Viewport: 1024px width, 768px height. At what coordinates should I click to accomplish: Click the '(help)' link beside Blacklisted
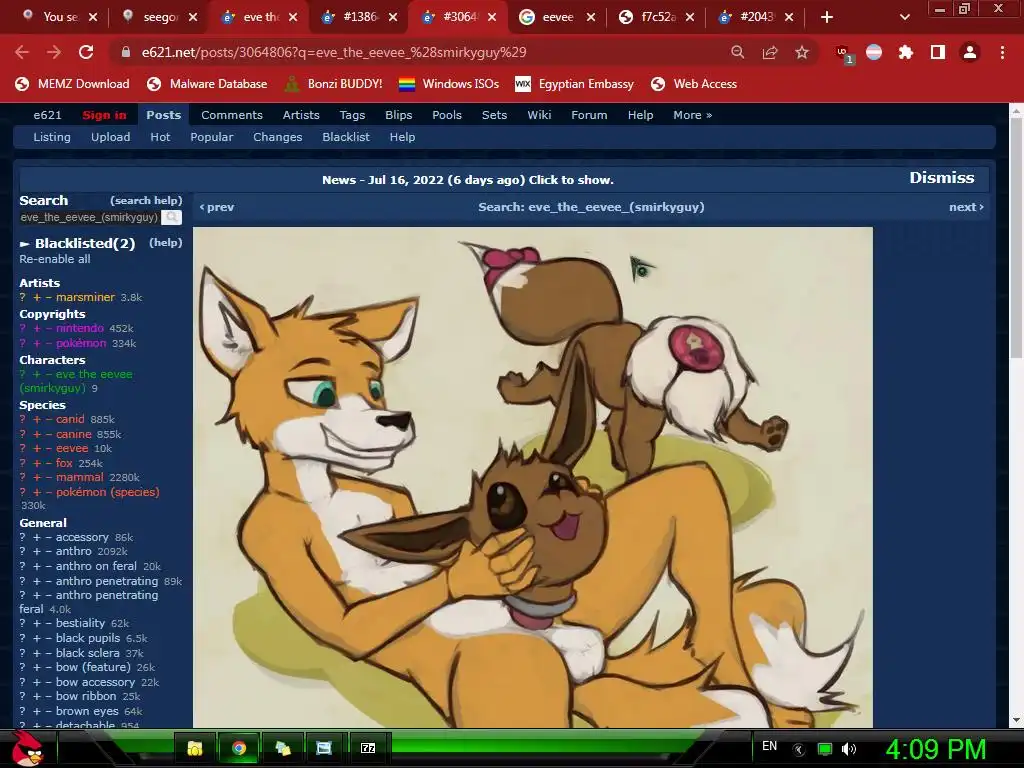[166, 242]
